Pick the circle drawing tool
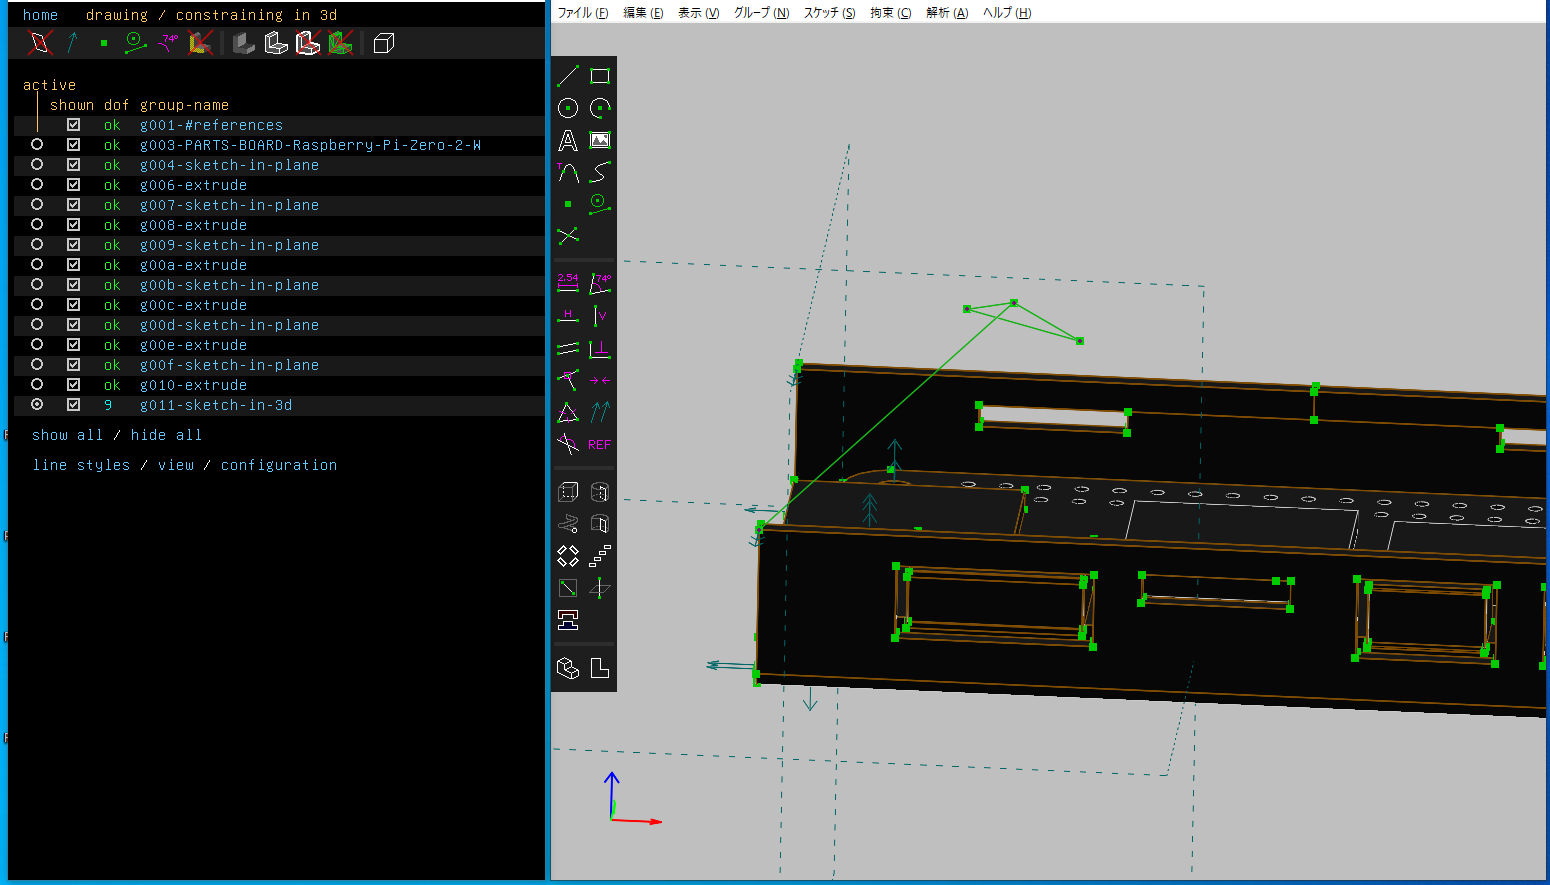Viewport: 1550px width, 885px height. (x=568, y=108)
